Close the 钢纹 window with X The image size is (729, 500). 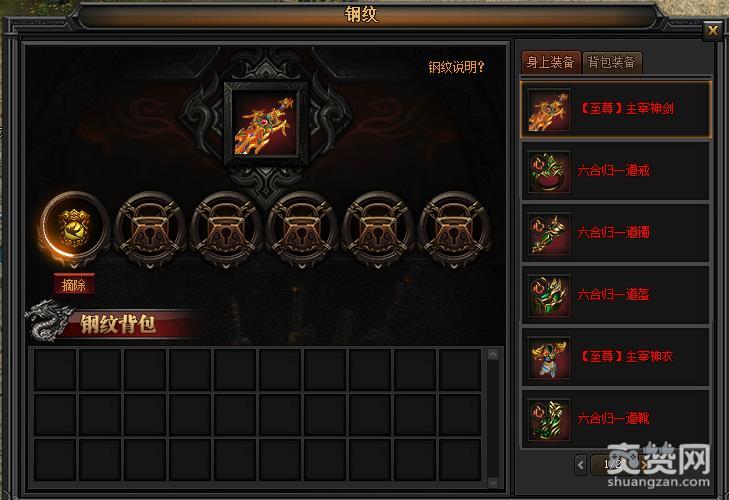tap(712, 31)
